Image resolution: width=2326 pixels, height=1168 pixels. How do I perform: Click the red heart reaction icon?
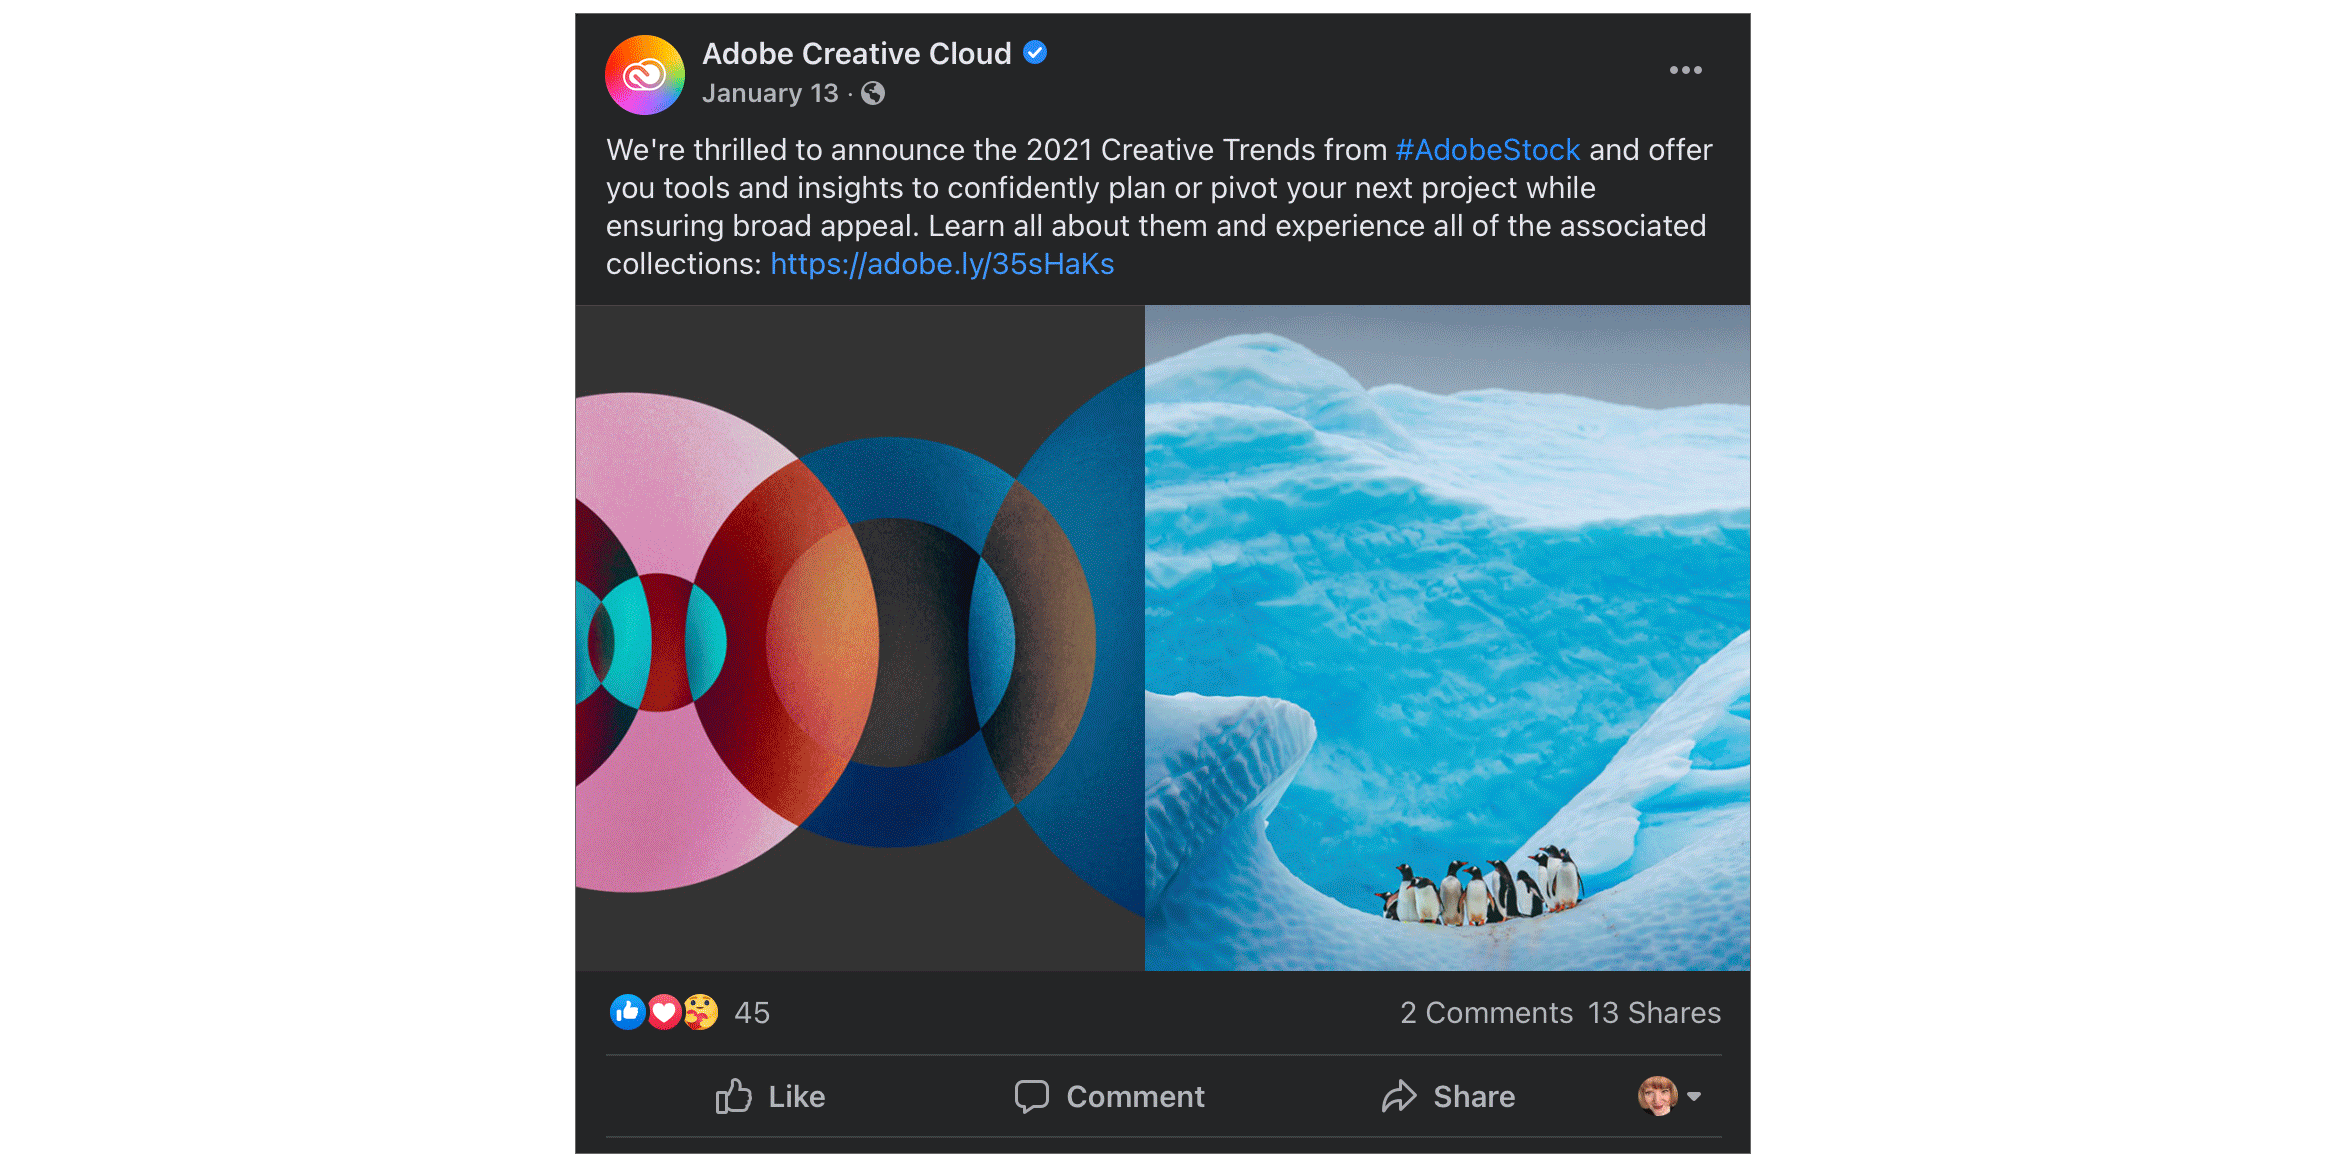tap(664, 1012)
